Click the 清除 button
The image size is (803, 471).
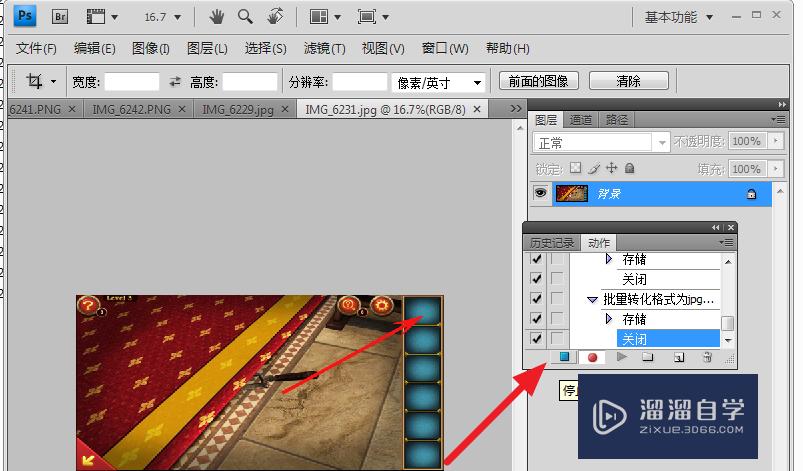(x=628, y=81)
